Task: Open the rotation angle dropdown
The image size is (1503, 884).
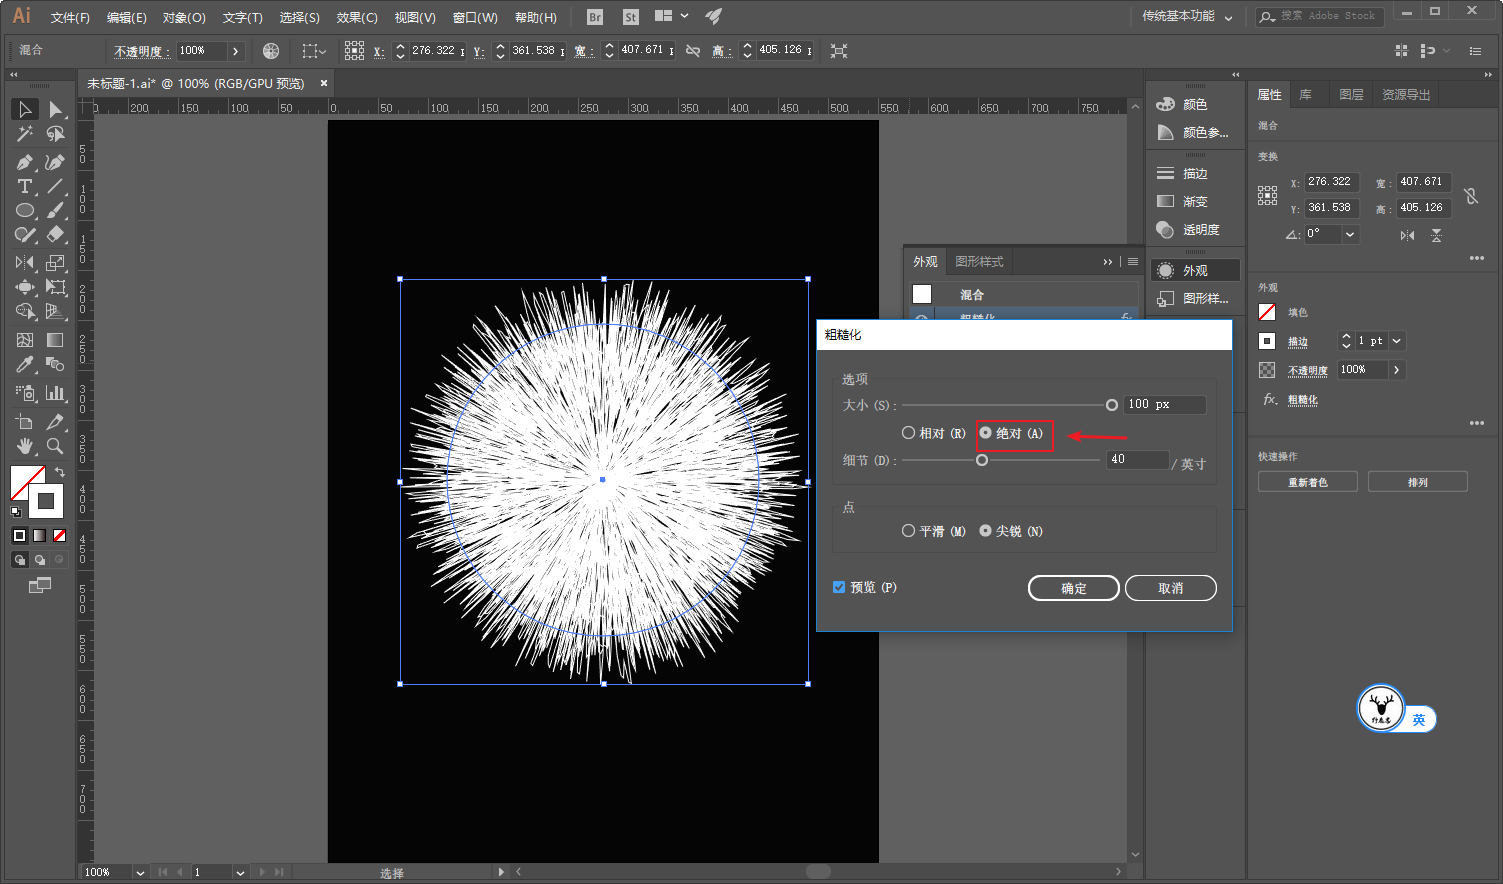Action: (1350, 234)
